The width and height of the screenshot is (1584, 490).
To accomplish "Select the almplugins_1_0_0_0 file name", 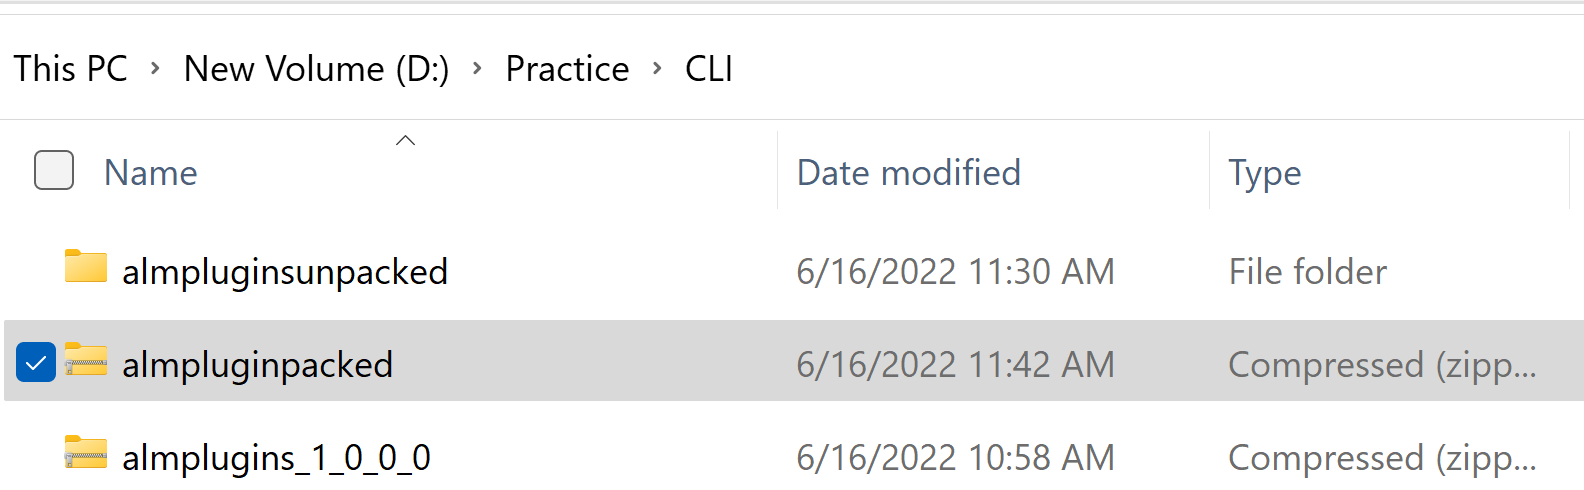I will 276,458.
